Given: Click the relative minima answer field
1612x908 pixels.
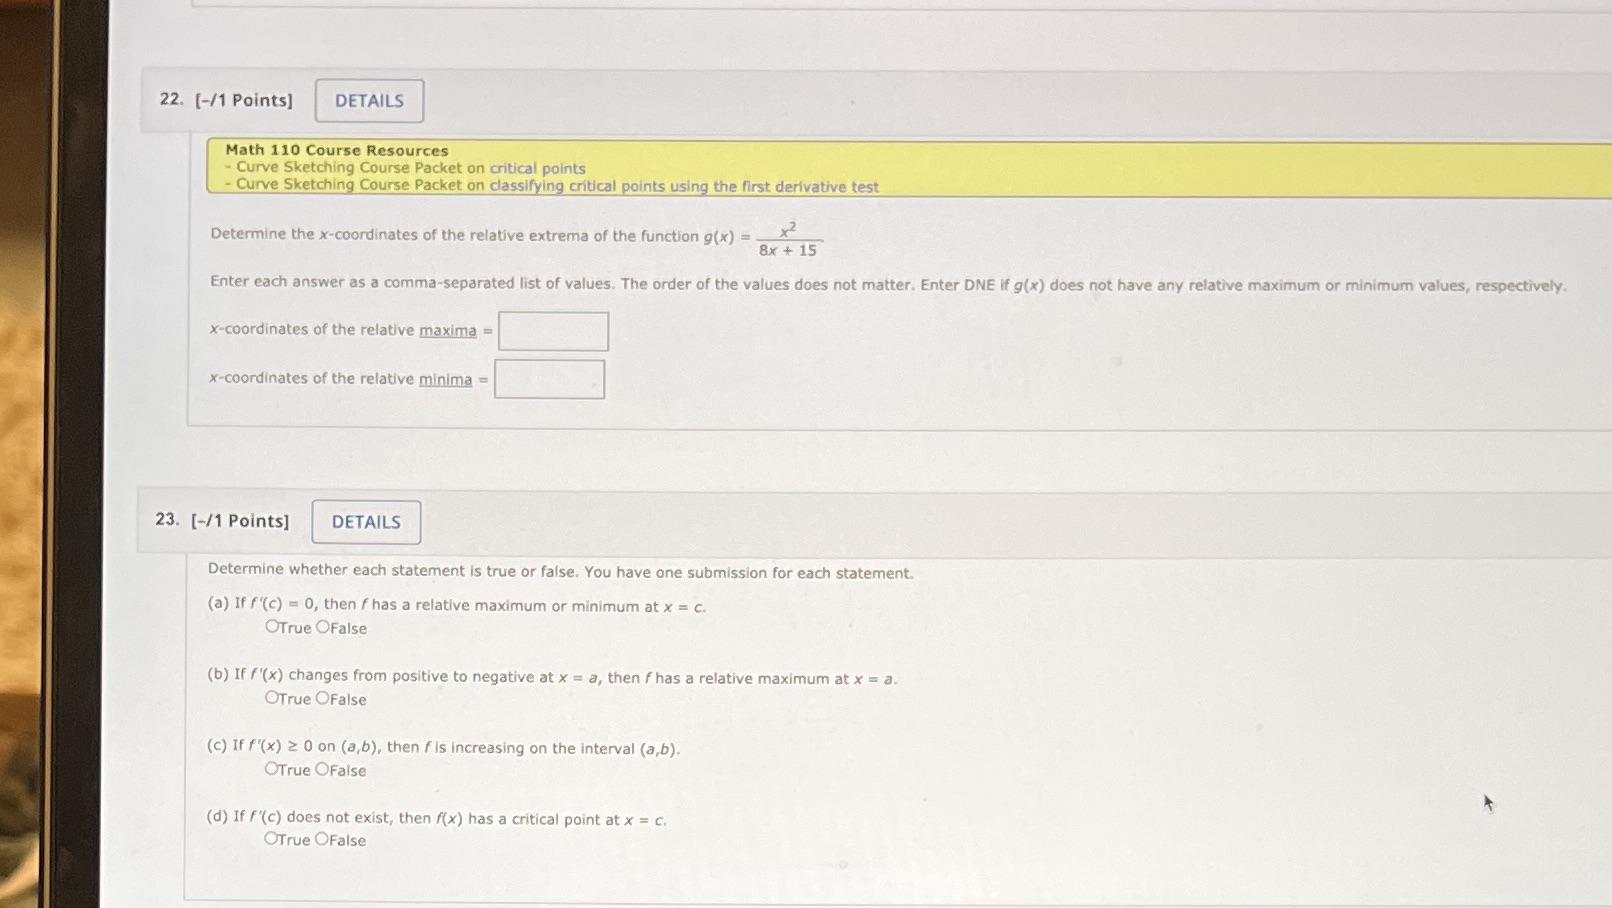Looking at the screenshot, I should (548, 378).
